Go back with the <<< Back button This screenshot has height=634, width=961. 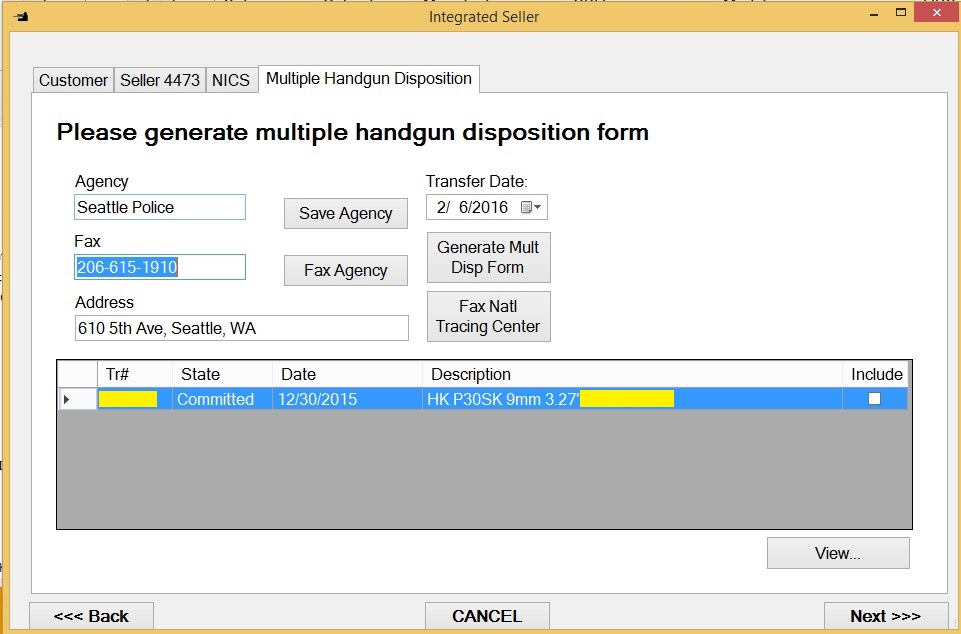pyautogui.click(x=91, y=616)
